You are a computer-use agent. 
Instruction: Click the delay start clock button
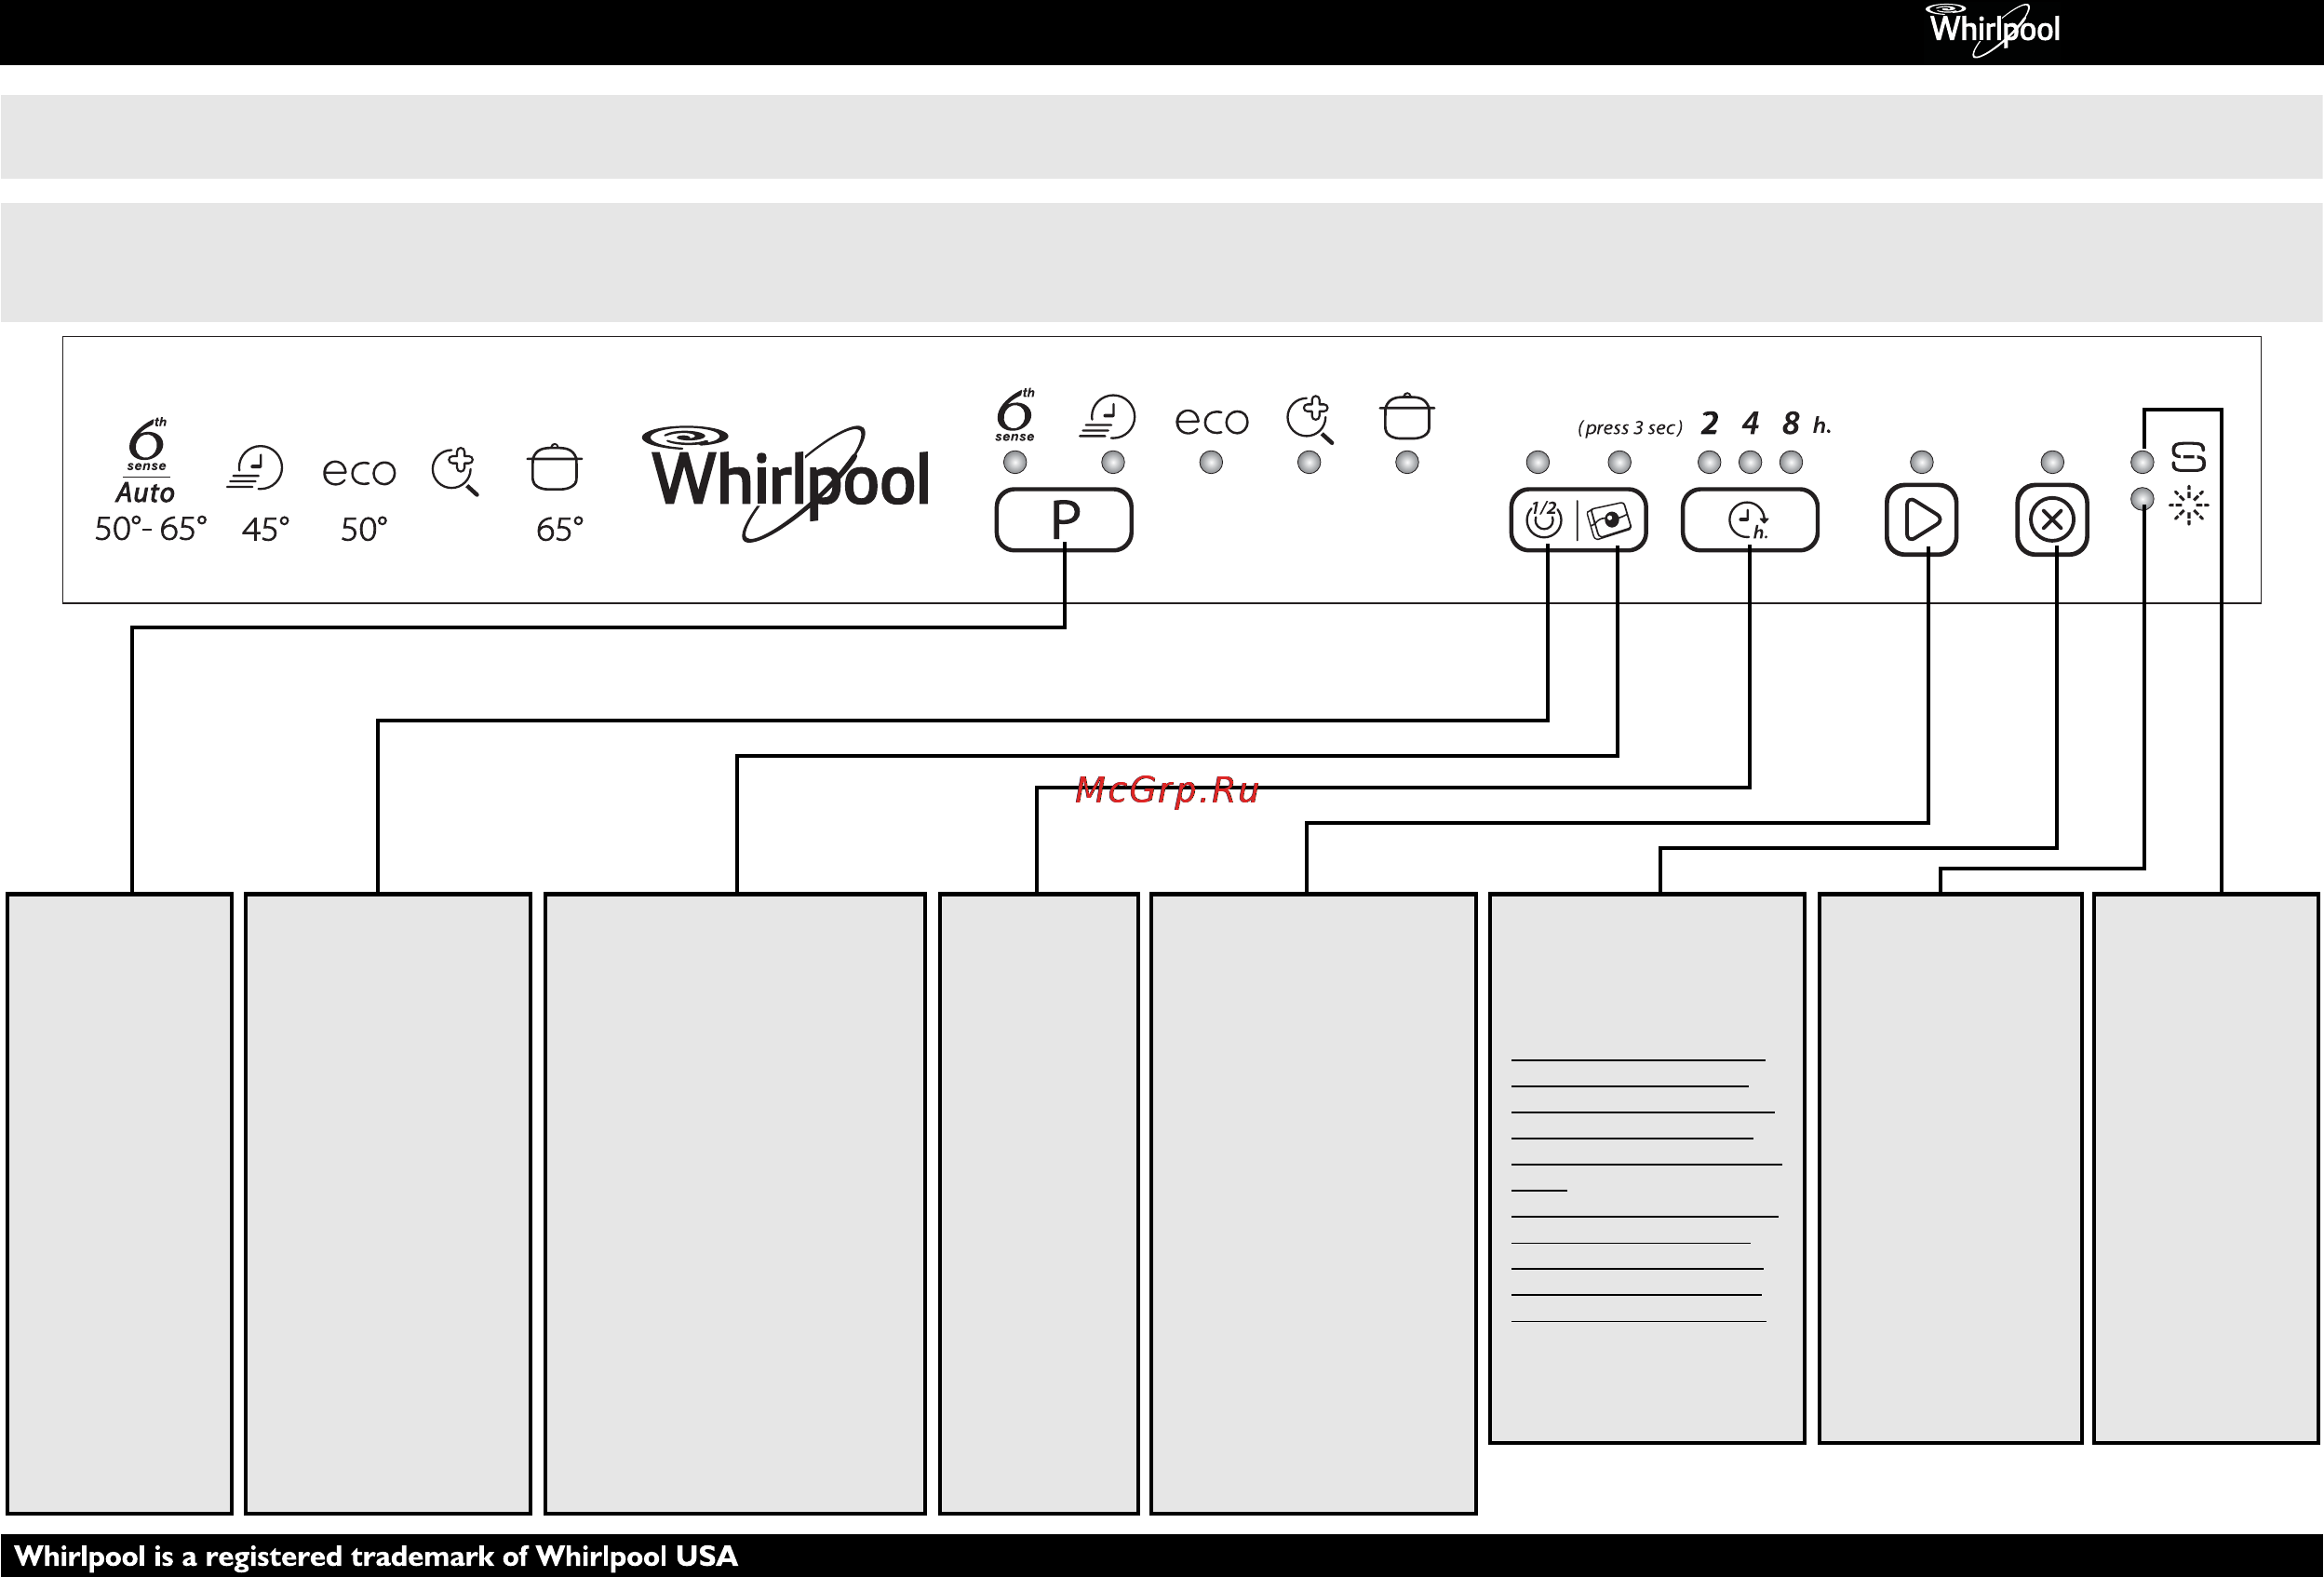pyautogui.click(x=1750, y=520)
